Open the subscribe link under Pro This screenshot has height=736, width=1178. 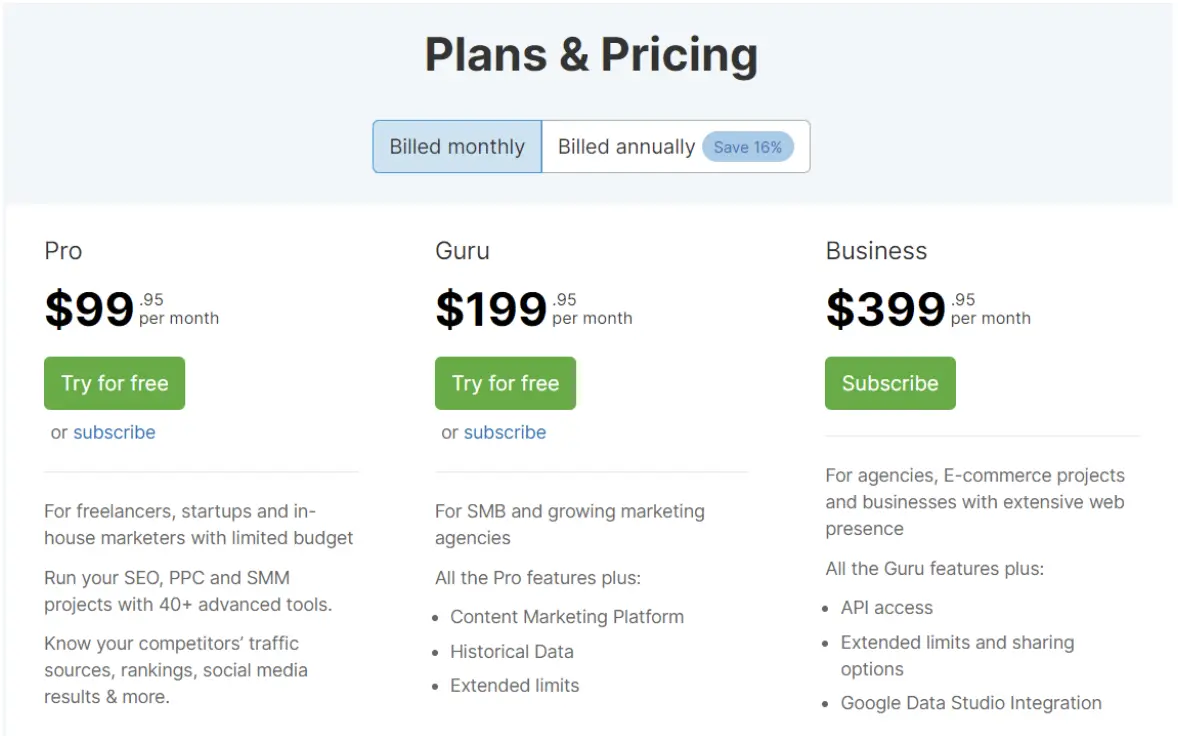[x=114, y=432]
